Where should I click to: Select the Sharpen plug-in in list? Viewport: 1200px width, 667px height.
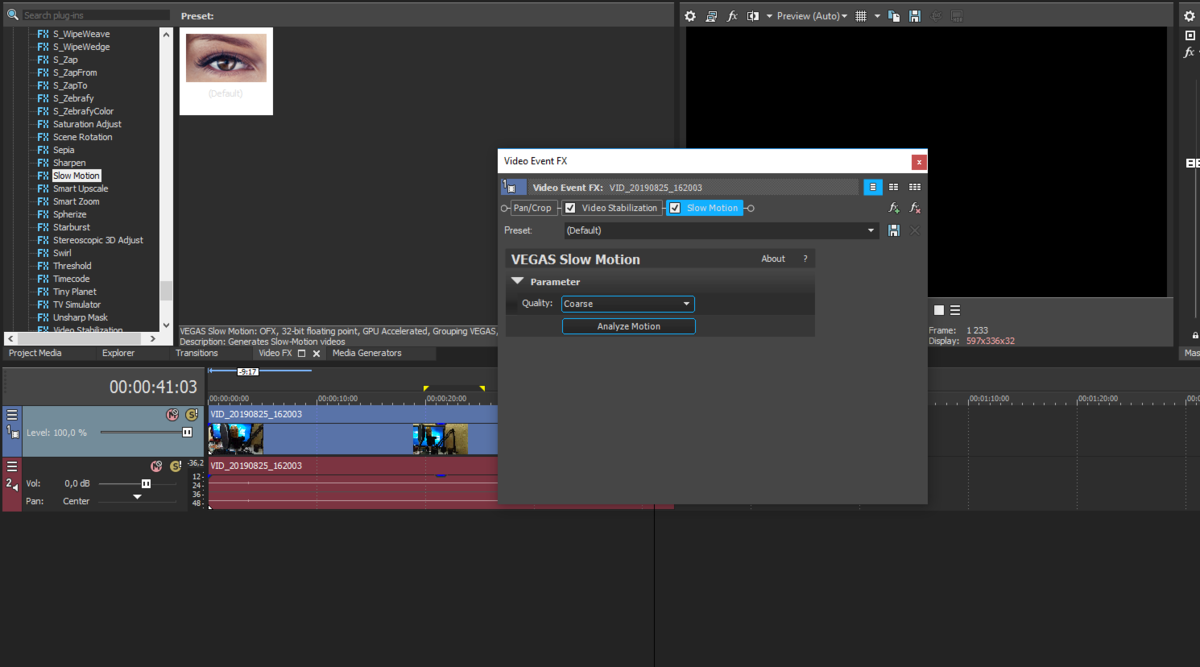[x=69, y=163]
